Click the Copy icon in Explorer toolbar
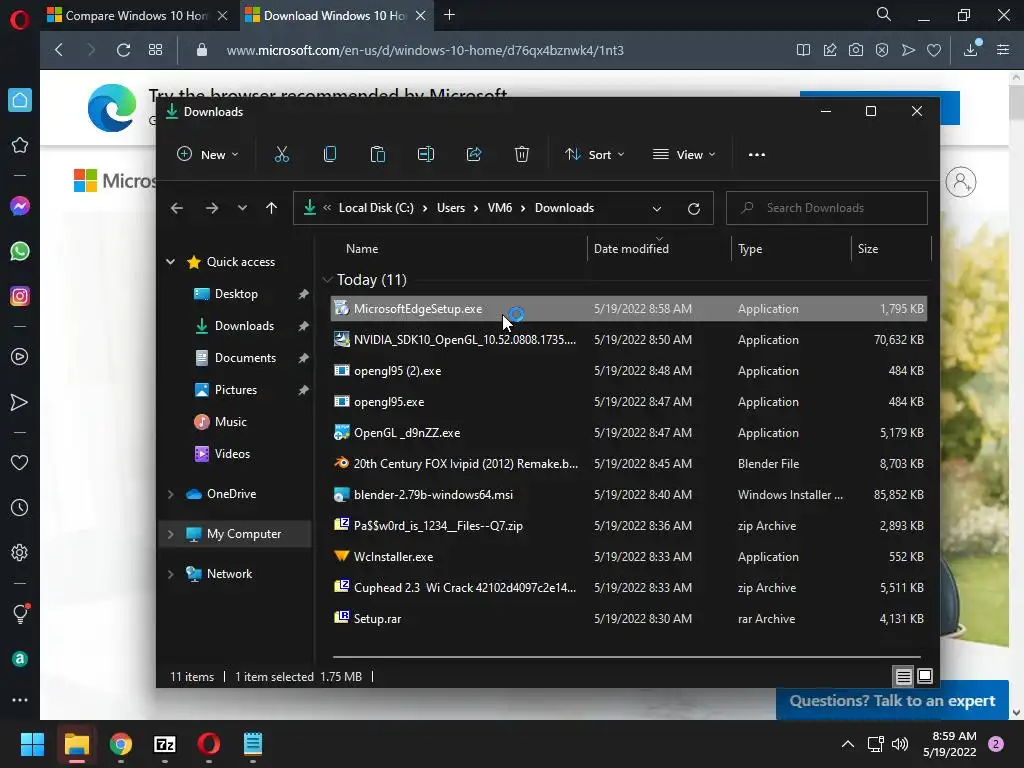Image resolution: width=1024 pixels, height=768 pixels. (x=330, y=155)
